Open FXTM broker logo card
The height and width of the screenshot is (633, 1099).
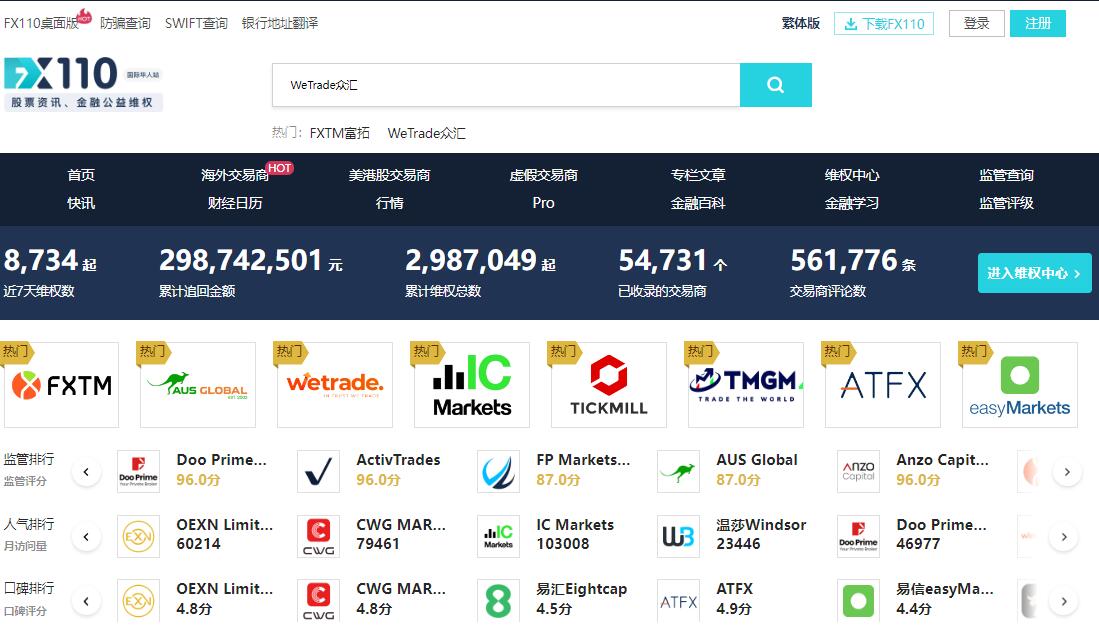point(61,385)
